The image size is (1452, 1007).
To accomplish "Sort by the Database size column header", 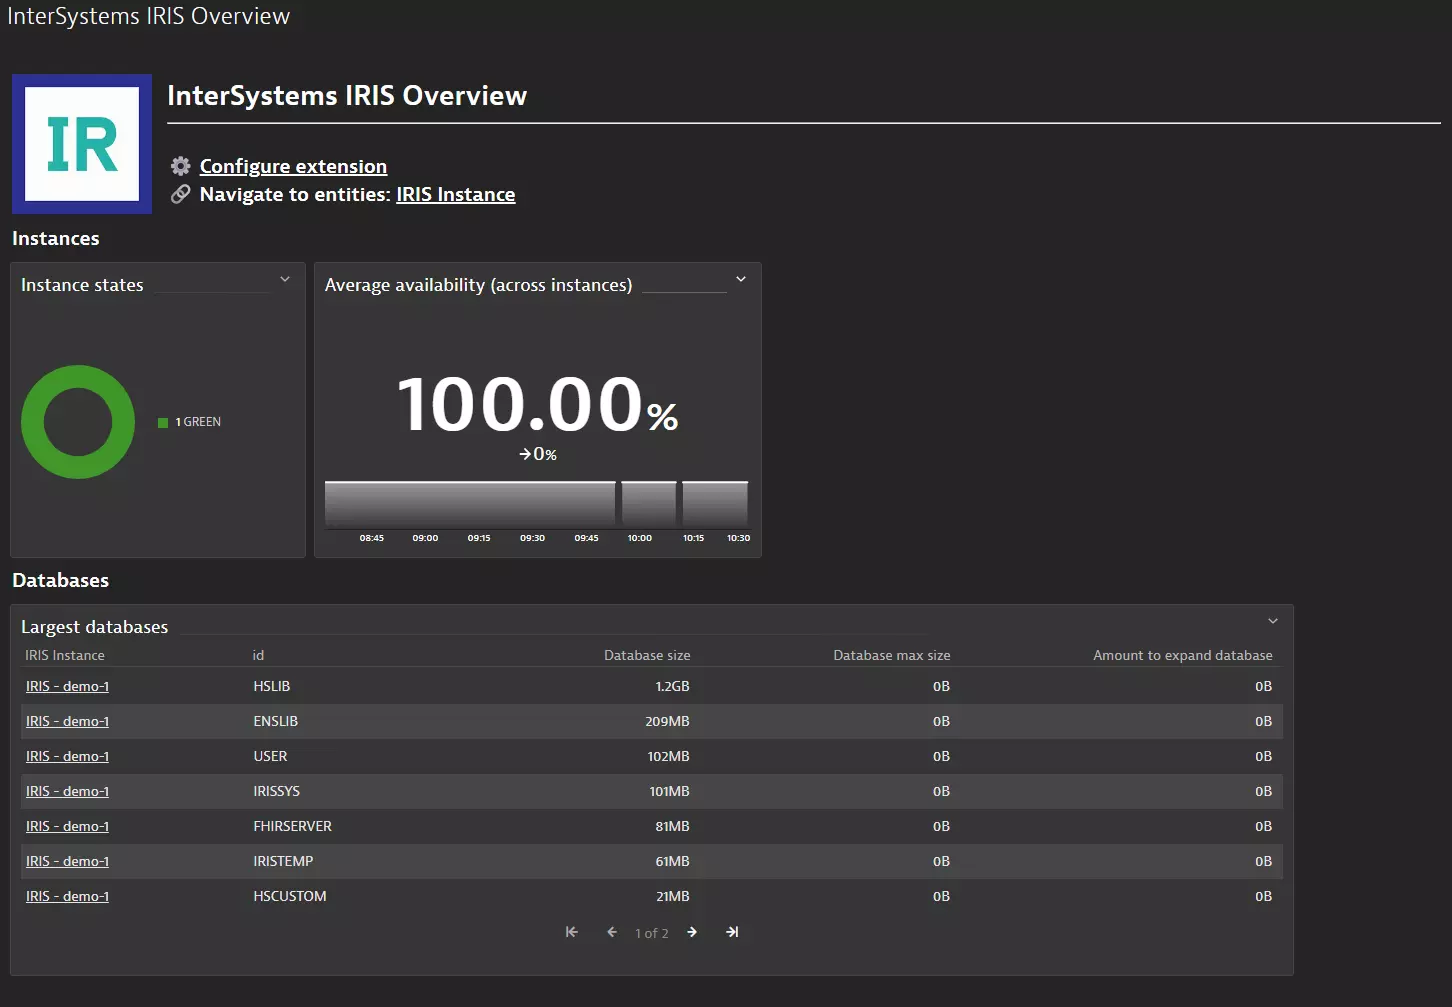I will (647, 655).
